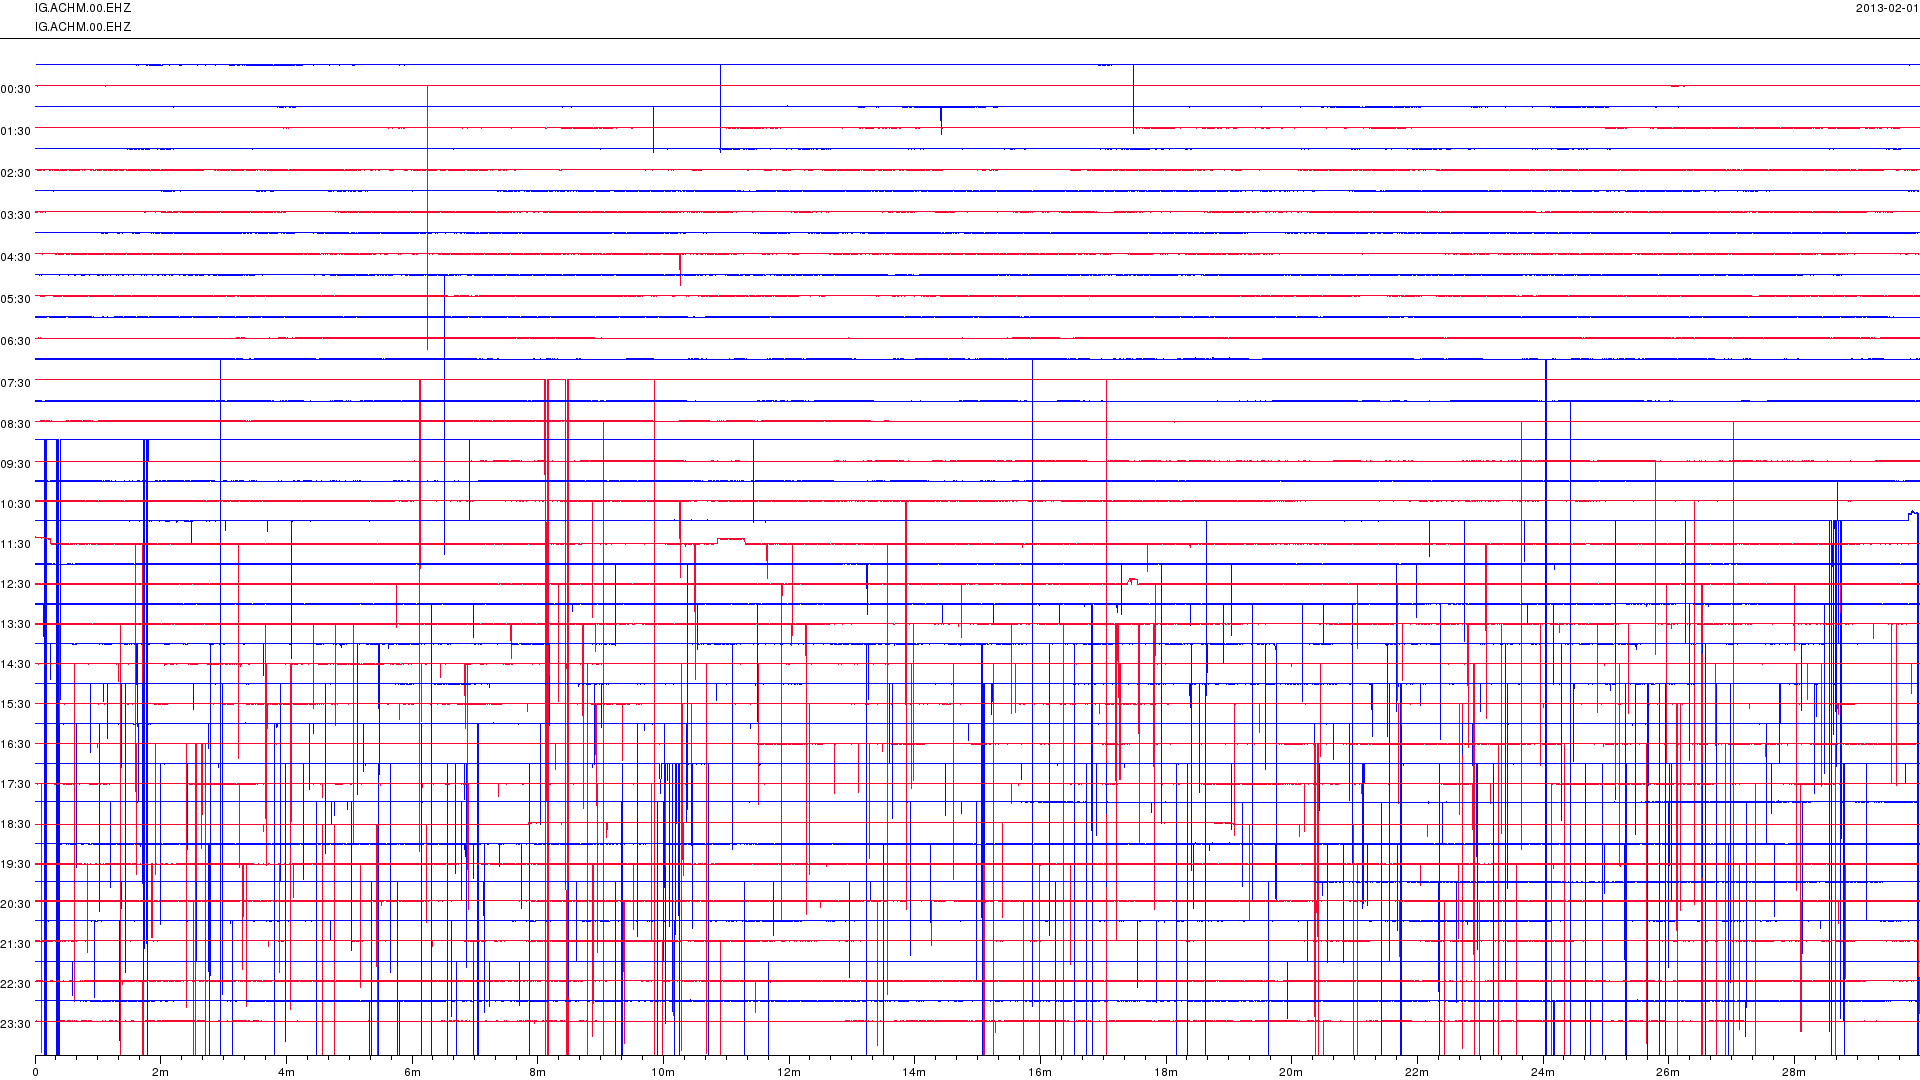Click the 19:30 time label
The height and width of the screenshot is (1080, 1920).
point(16,864)
